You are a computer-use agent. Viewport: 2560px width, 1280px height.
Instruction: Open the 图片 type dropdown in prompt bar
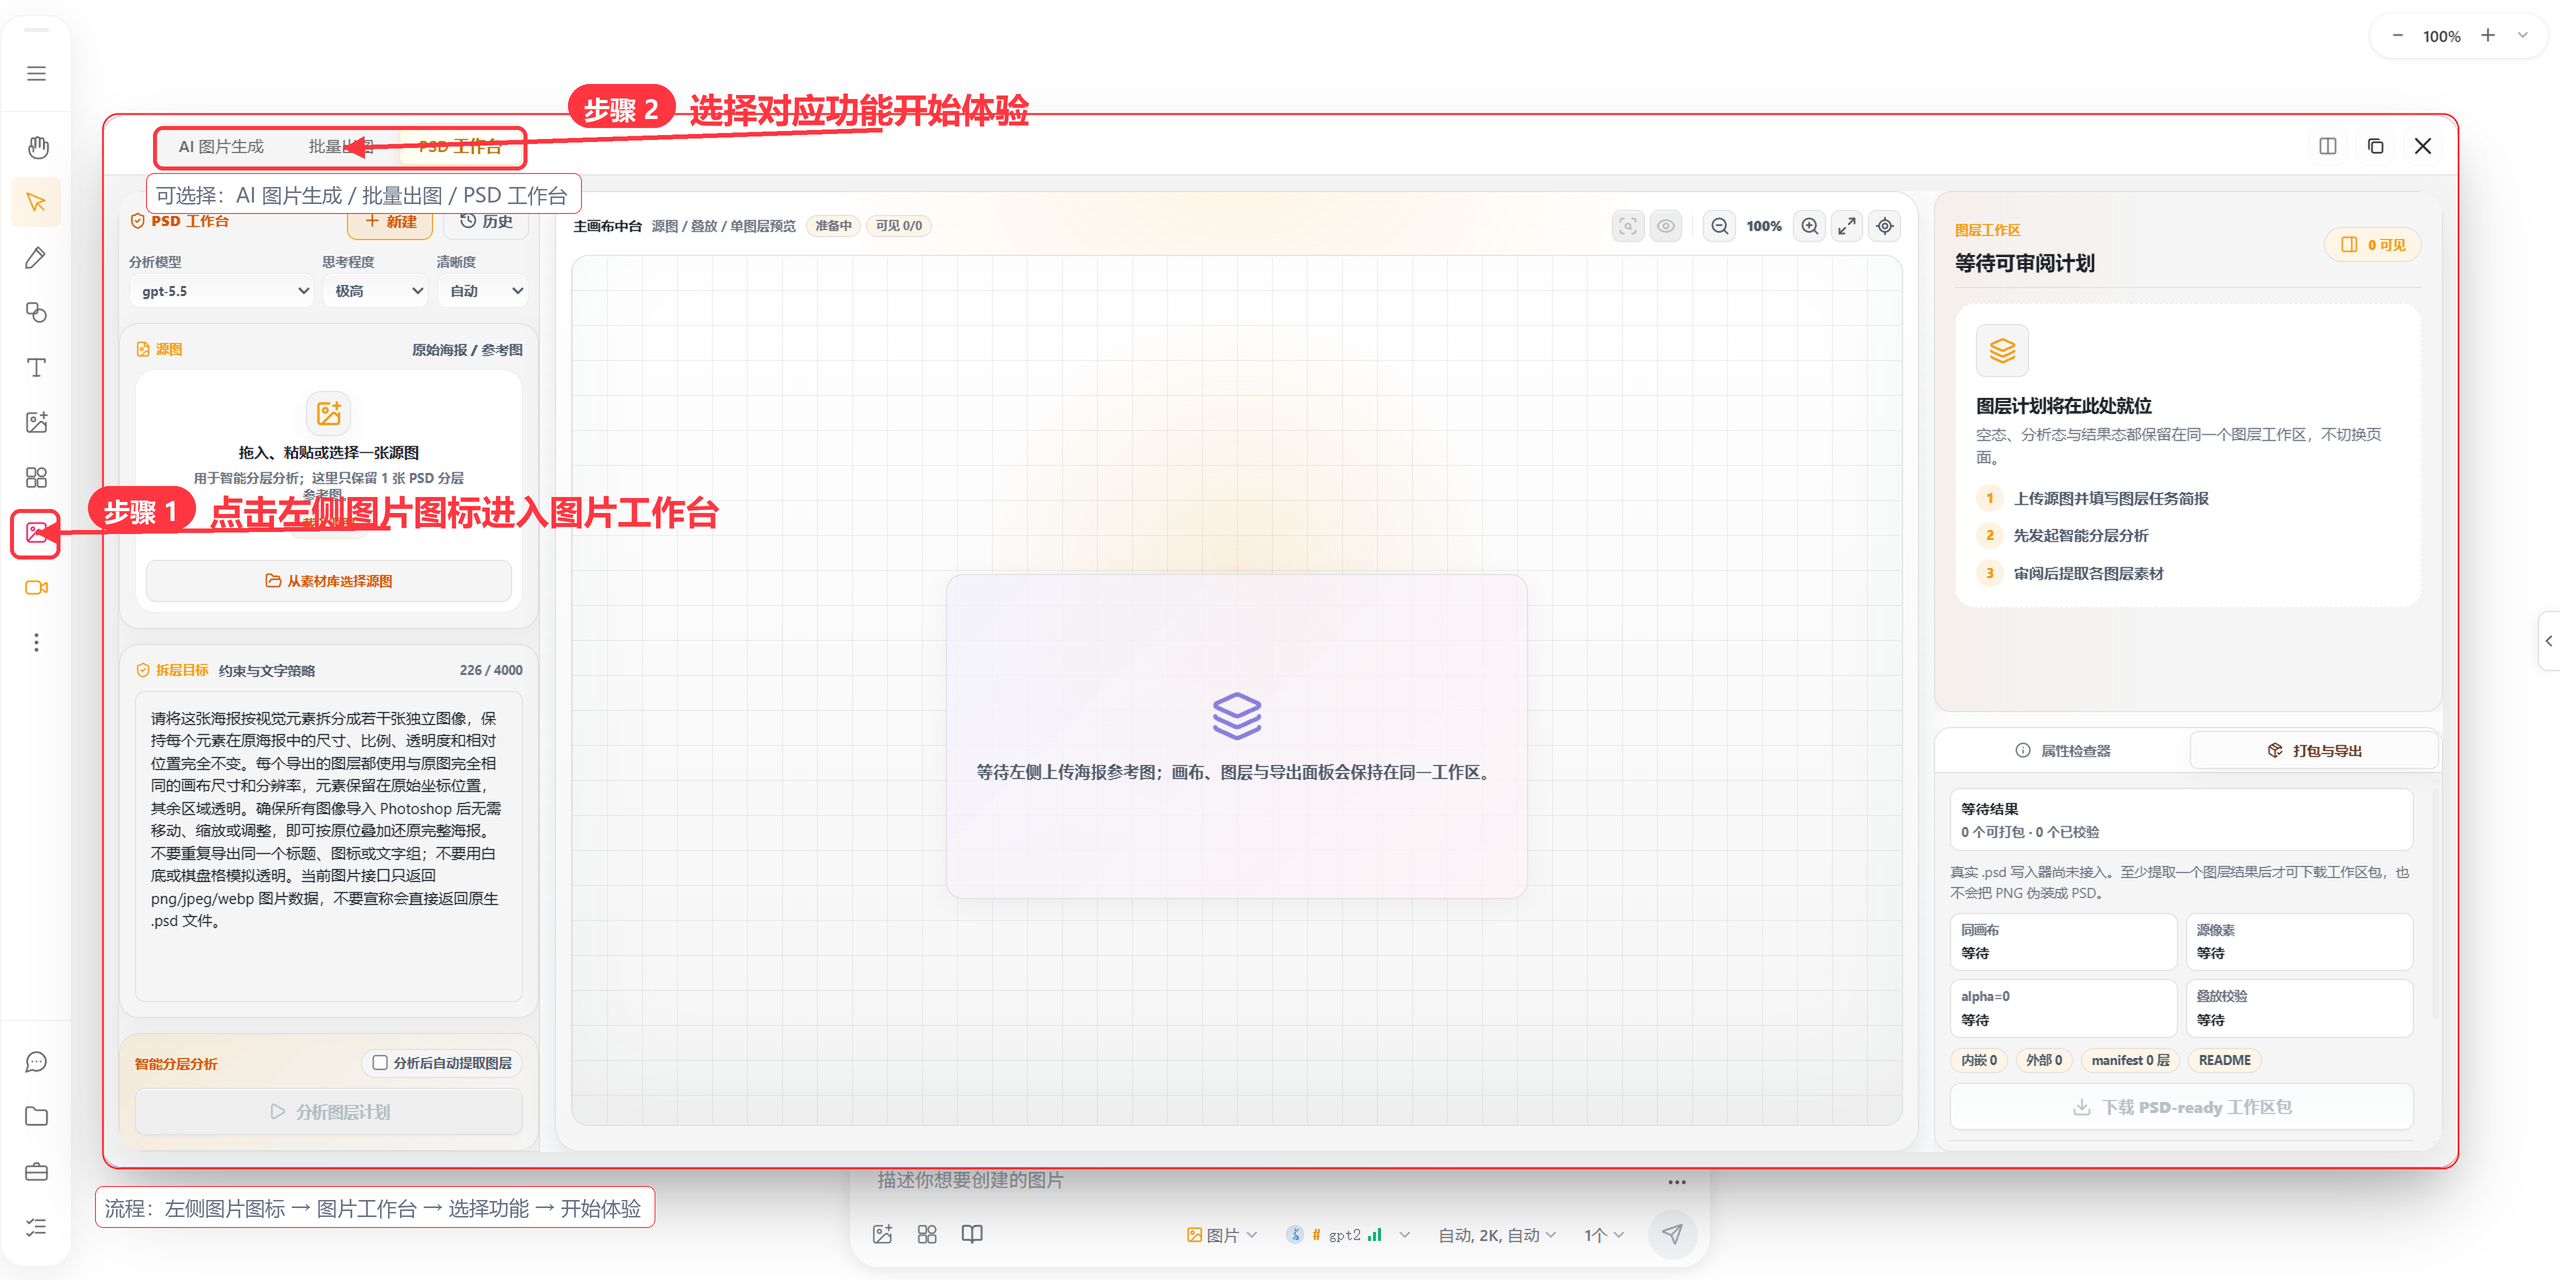[1221, 1235]
